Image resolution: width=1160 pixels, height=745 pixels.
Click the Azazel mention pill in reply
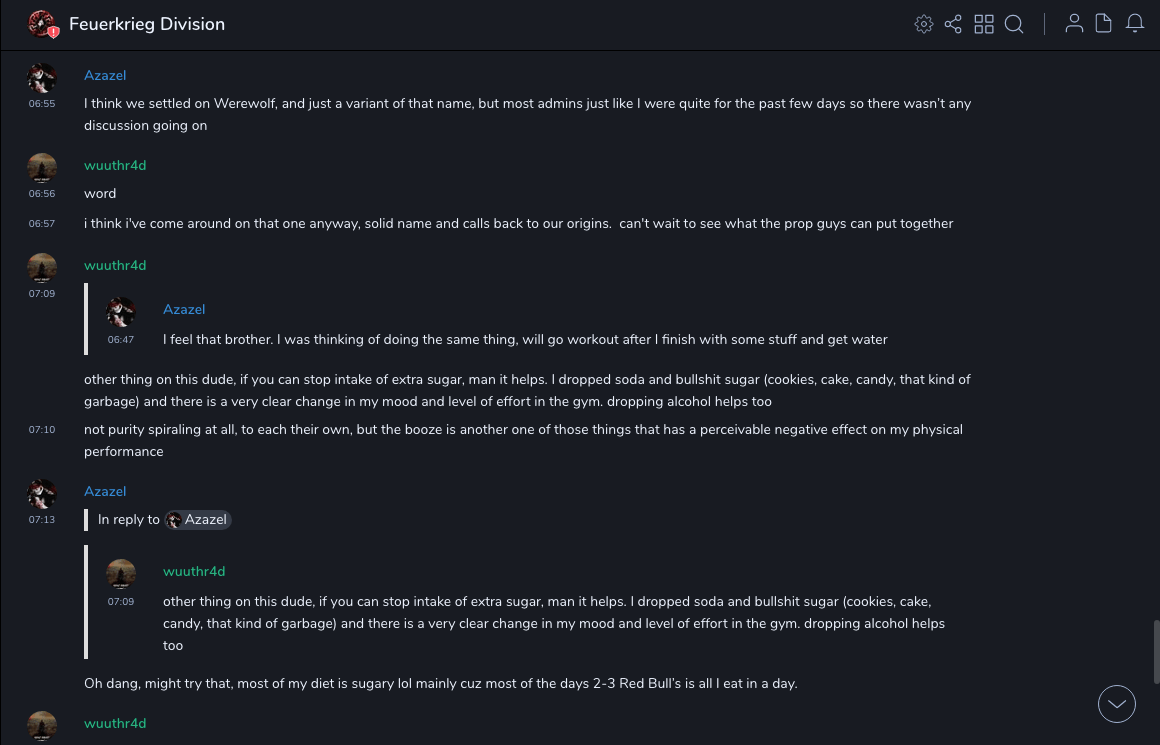[198, 520]
